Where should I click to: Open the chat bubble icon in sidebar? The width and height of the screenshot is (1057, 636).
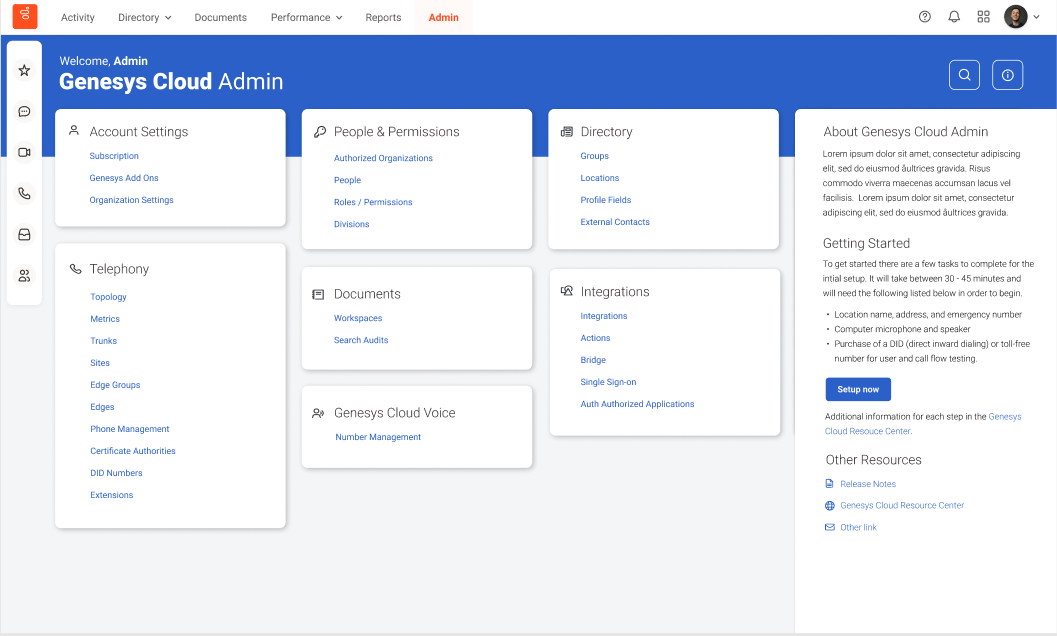pos(24,111)
